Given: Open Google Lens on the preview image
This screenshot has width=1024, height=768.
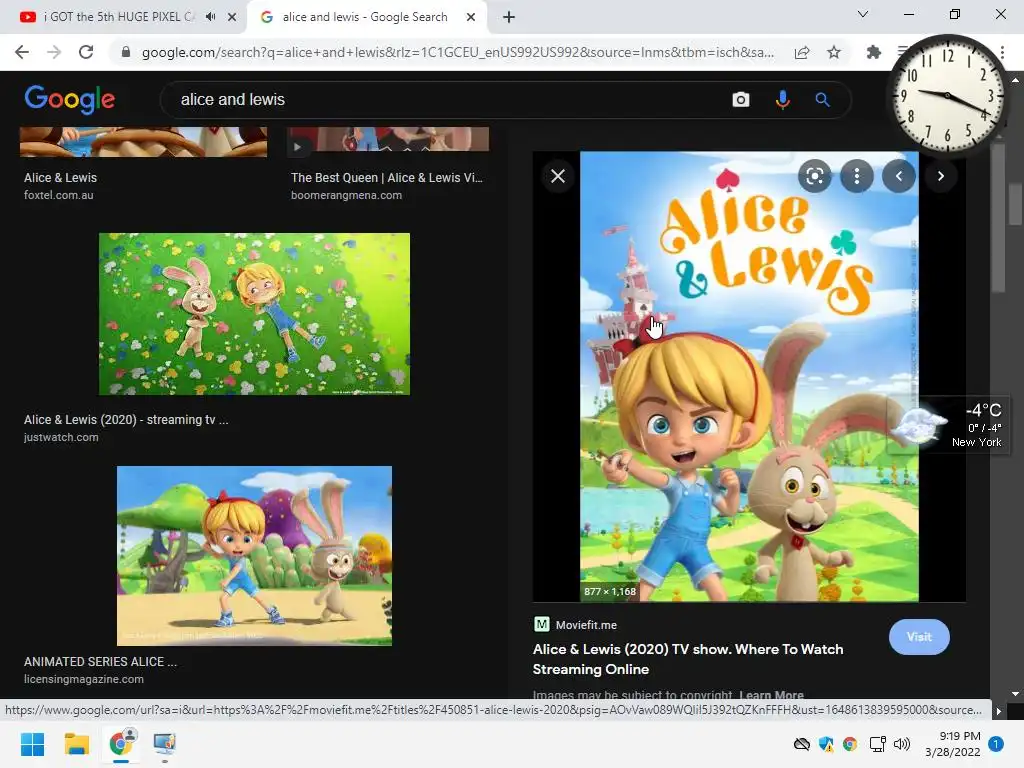Looking at the screenshot, I should click(x=814, y=176).
